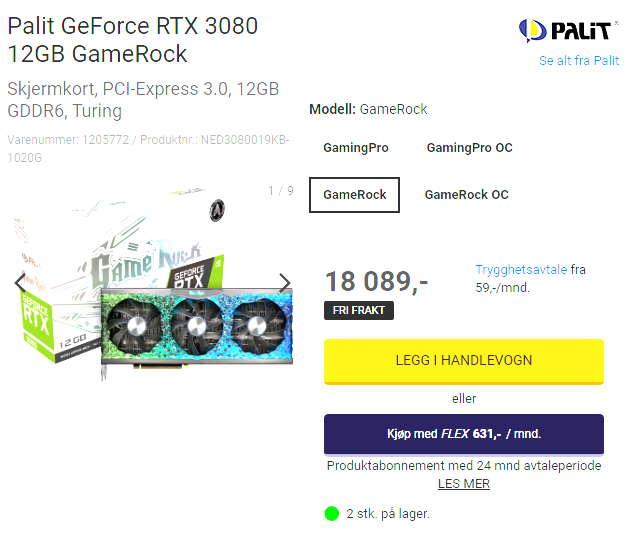Click the green in-stock status indicator
This screenshot has width=632, height=543.
(x=332, y=514)
